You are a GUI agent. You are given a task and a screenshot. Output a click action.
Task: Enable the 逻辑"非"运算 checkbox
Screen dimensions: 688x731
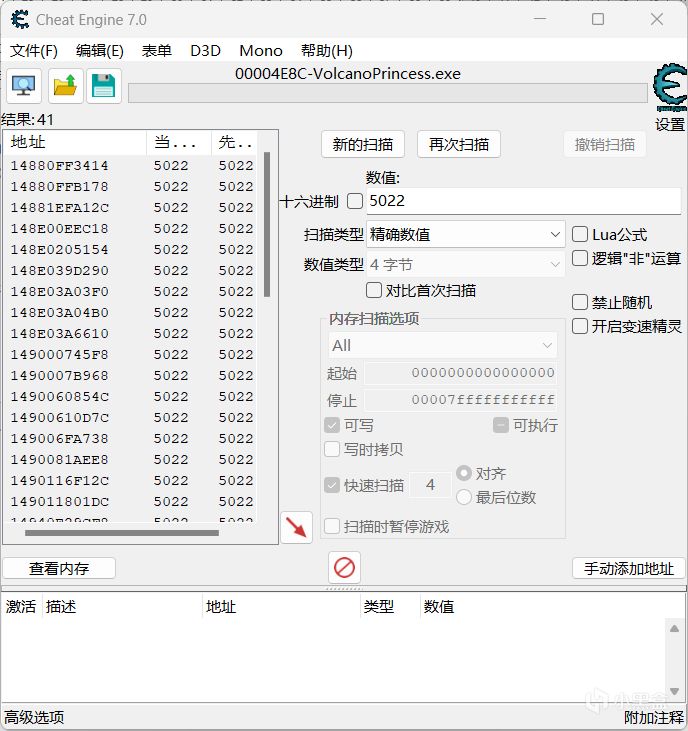579,258
